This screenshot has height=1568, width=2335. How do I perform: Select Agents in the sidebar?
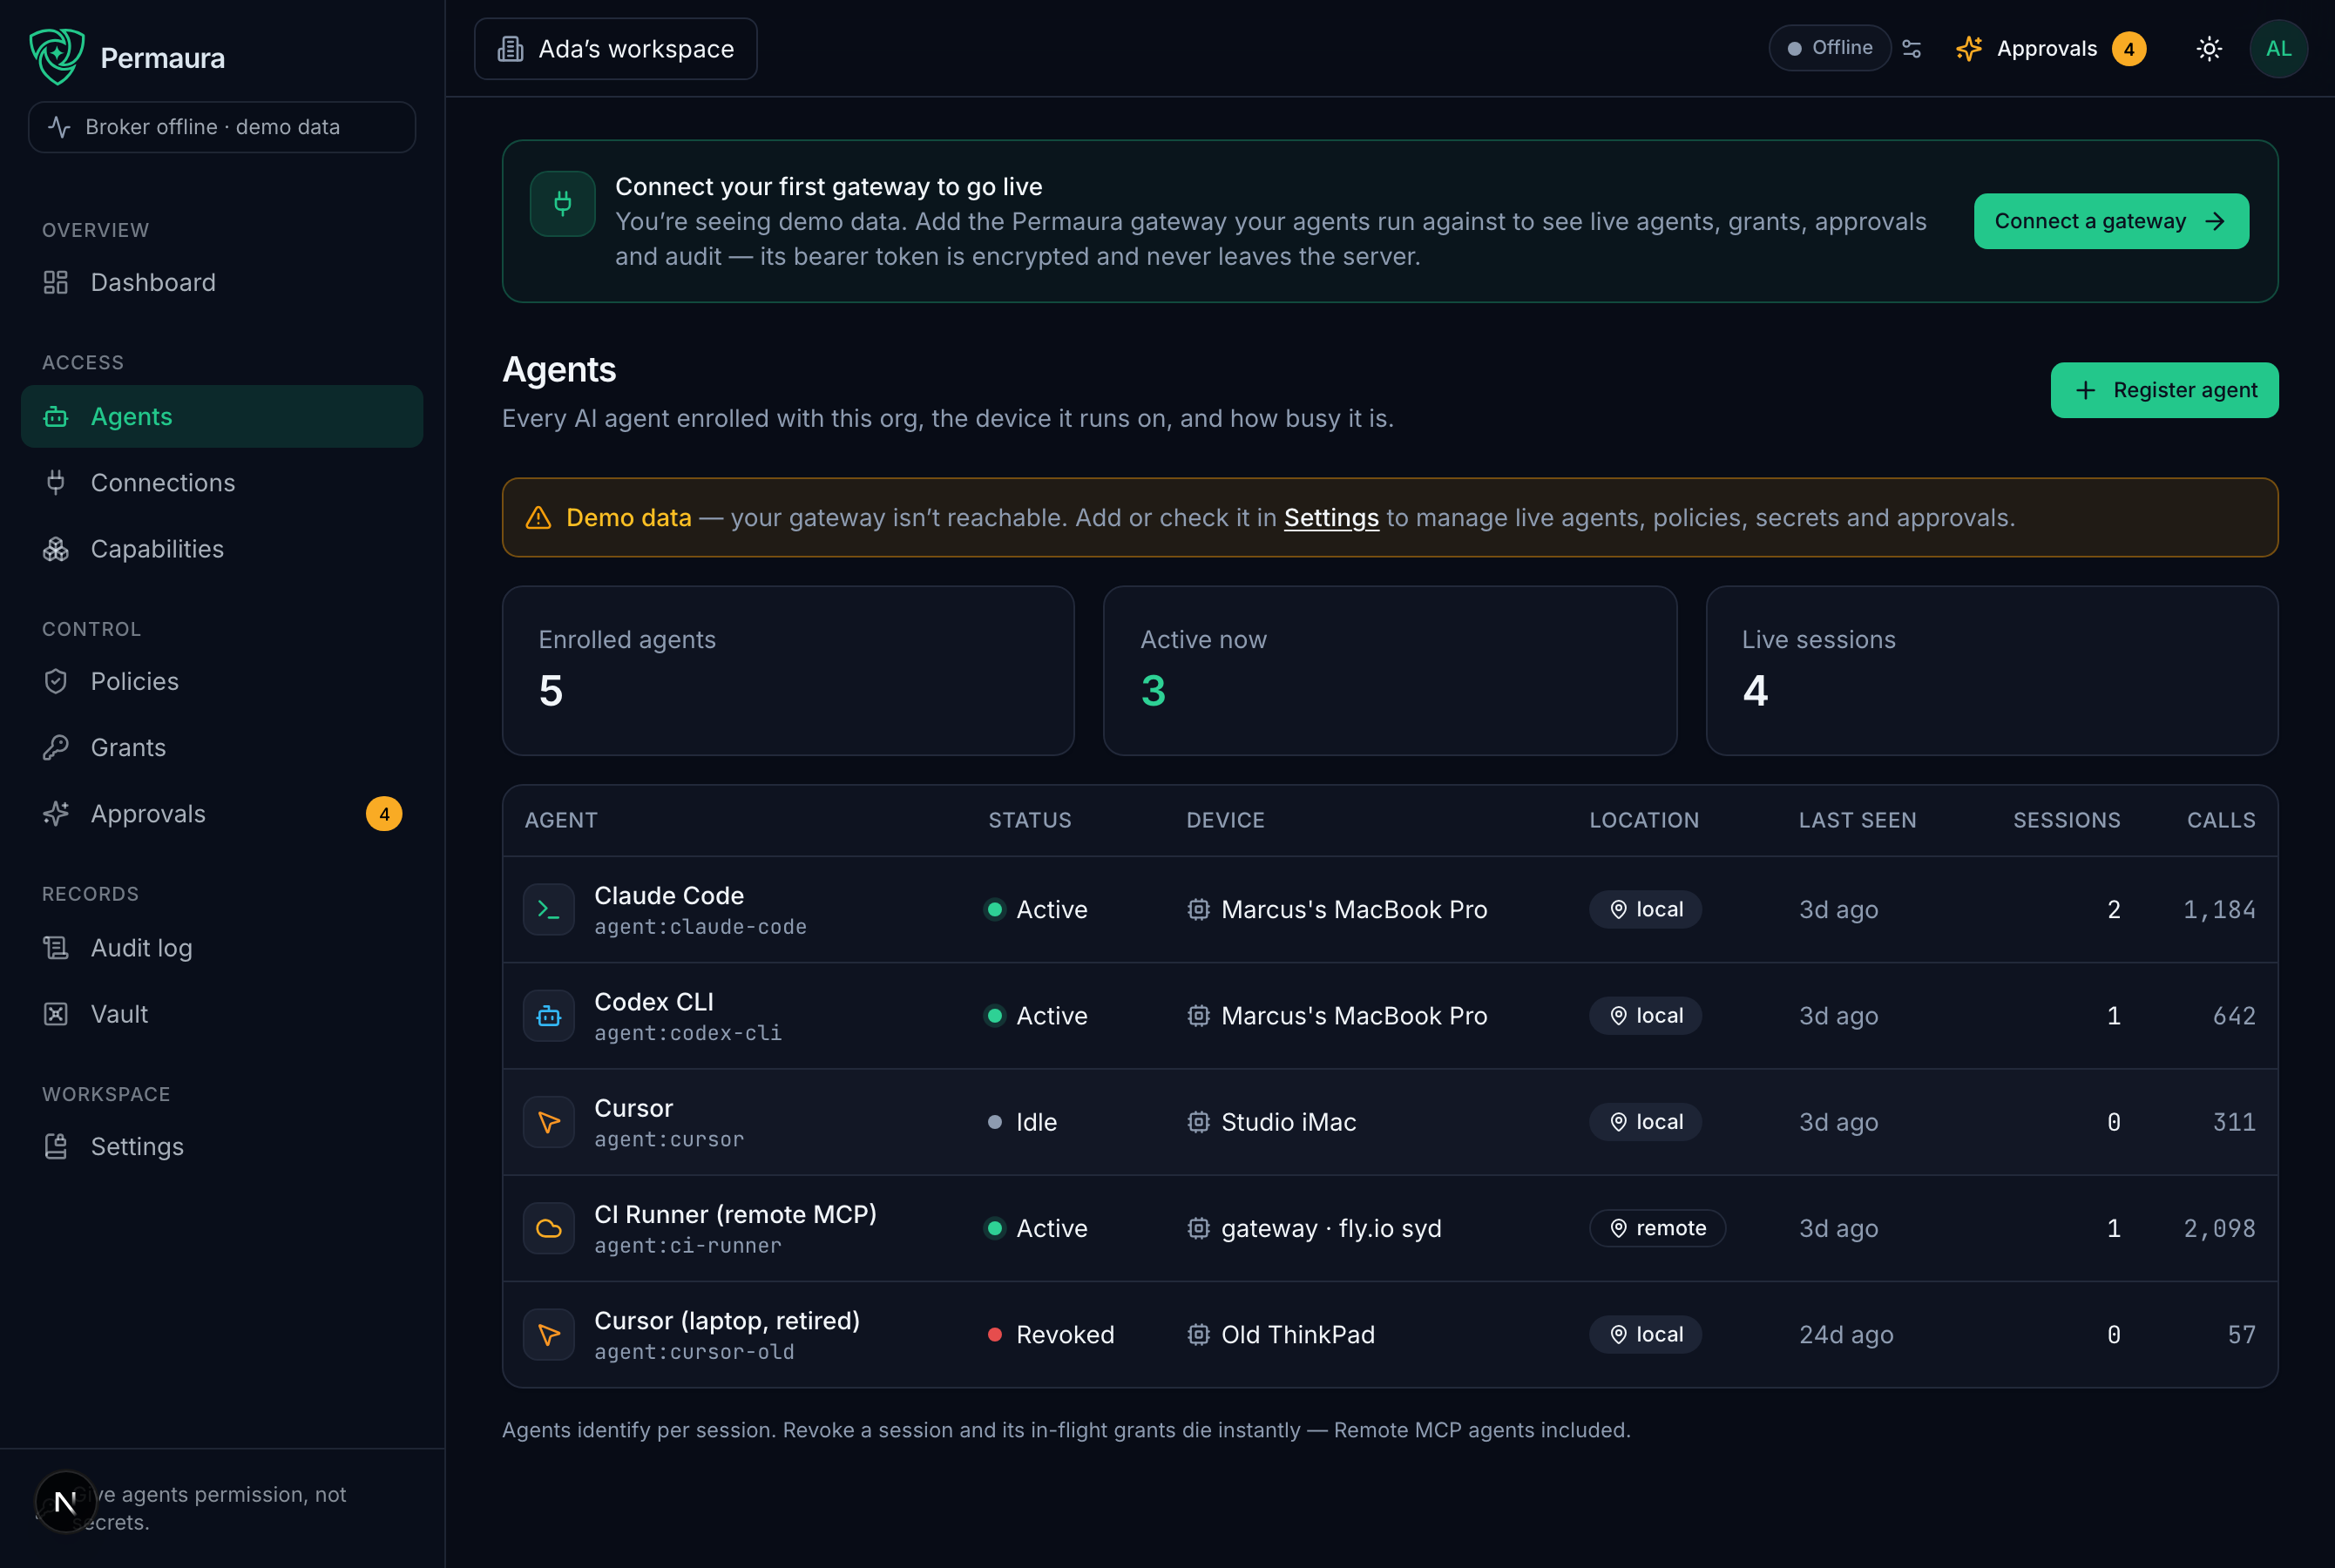[222, 417]
